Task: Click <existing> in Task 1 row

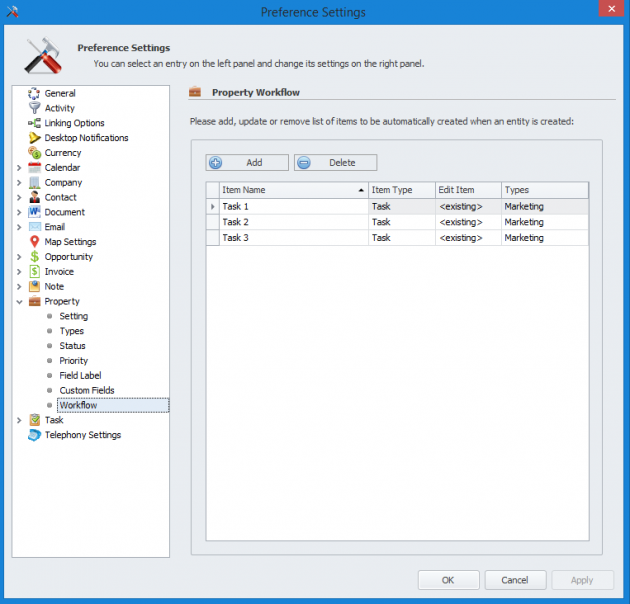Action: [461, 207]
